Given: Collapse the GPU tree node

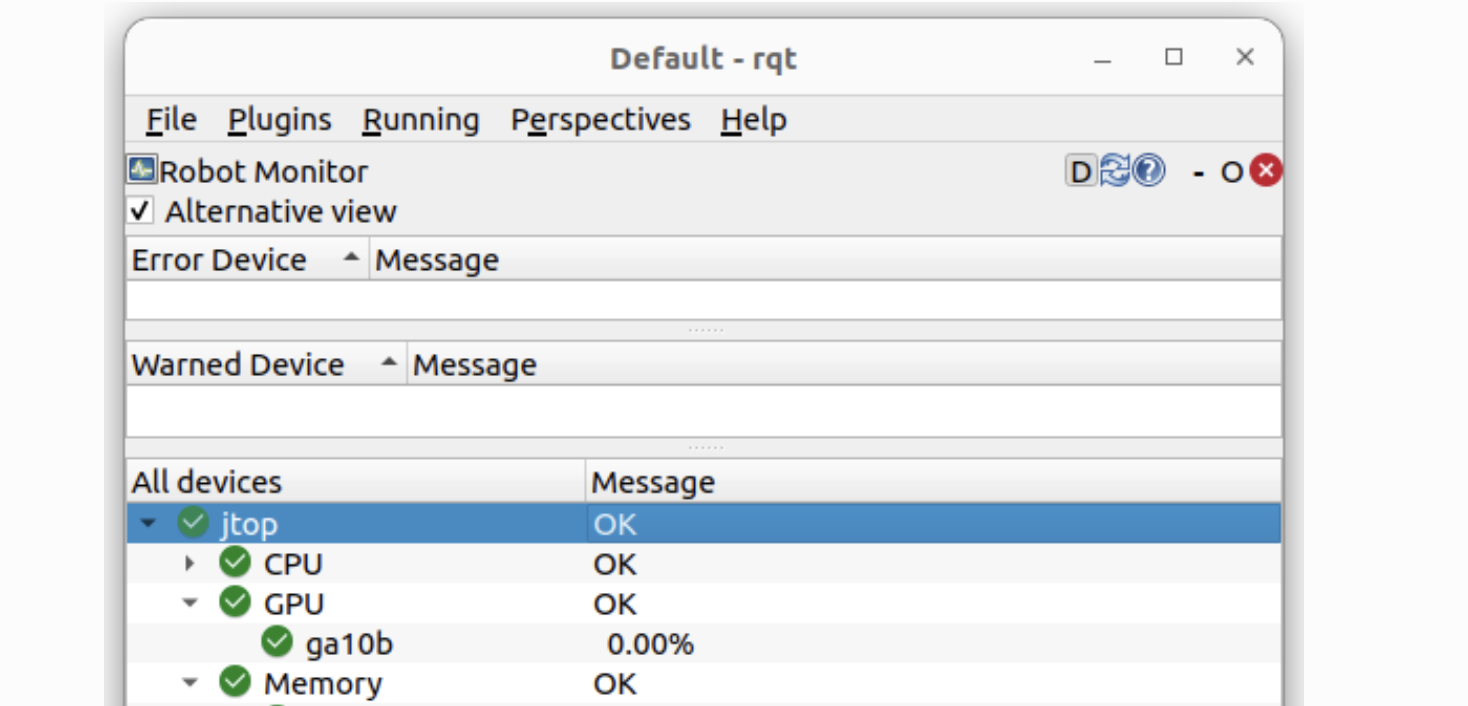Looking at the screenshot, I should click(190, 604).
